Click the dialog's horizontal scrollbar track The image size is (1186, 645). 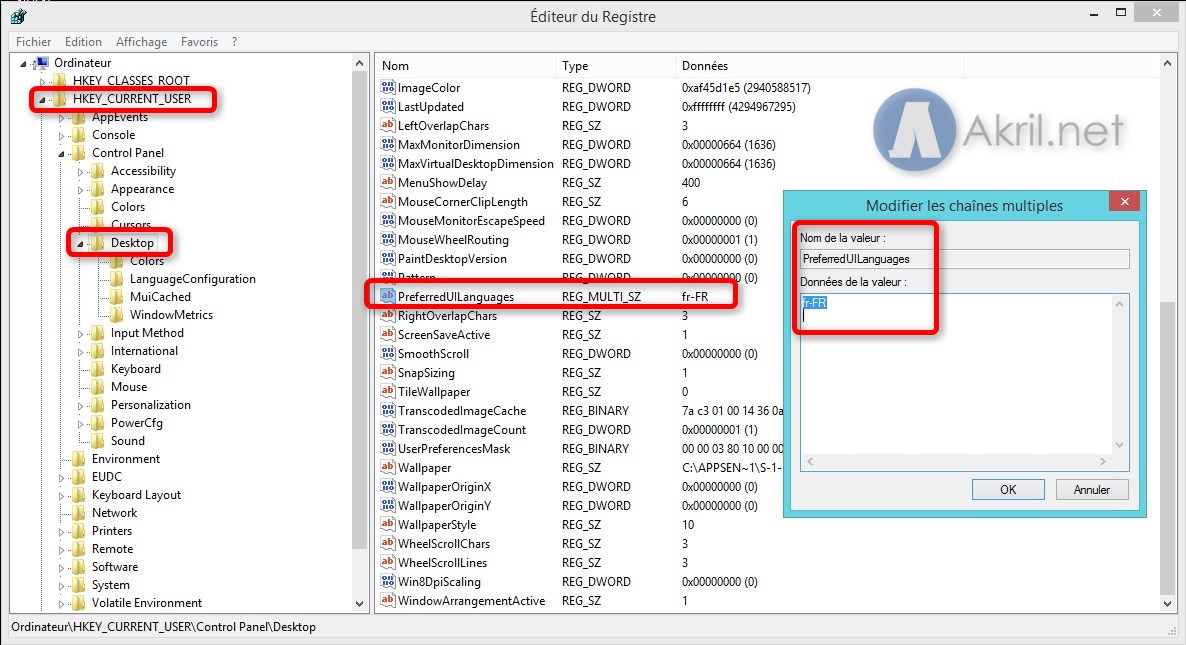[x=957, y=461]
